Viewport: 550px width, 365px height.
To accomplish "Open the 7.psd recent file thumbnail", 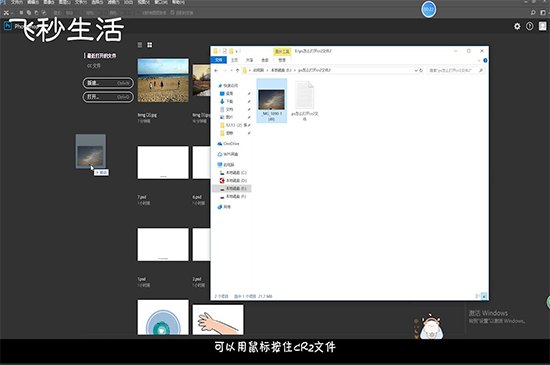I will [163, 163].
